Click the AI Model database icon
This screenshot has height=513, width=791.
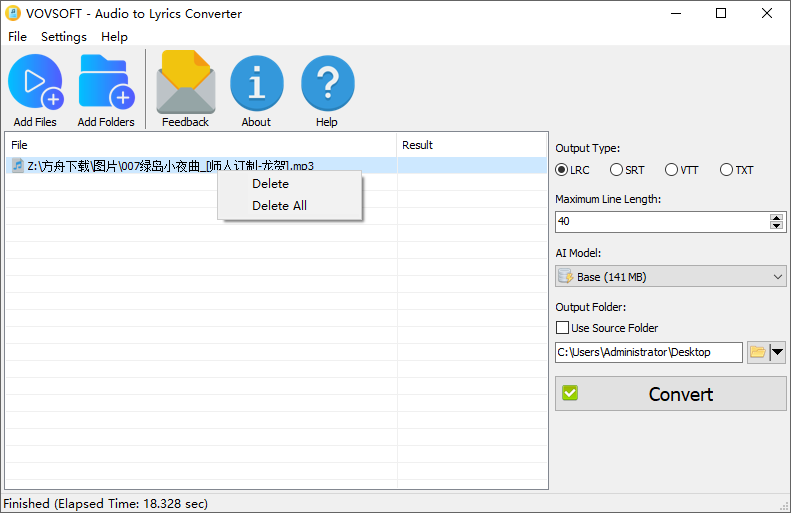(x=566, y=276)
